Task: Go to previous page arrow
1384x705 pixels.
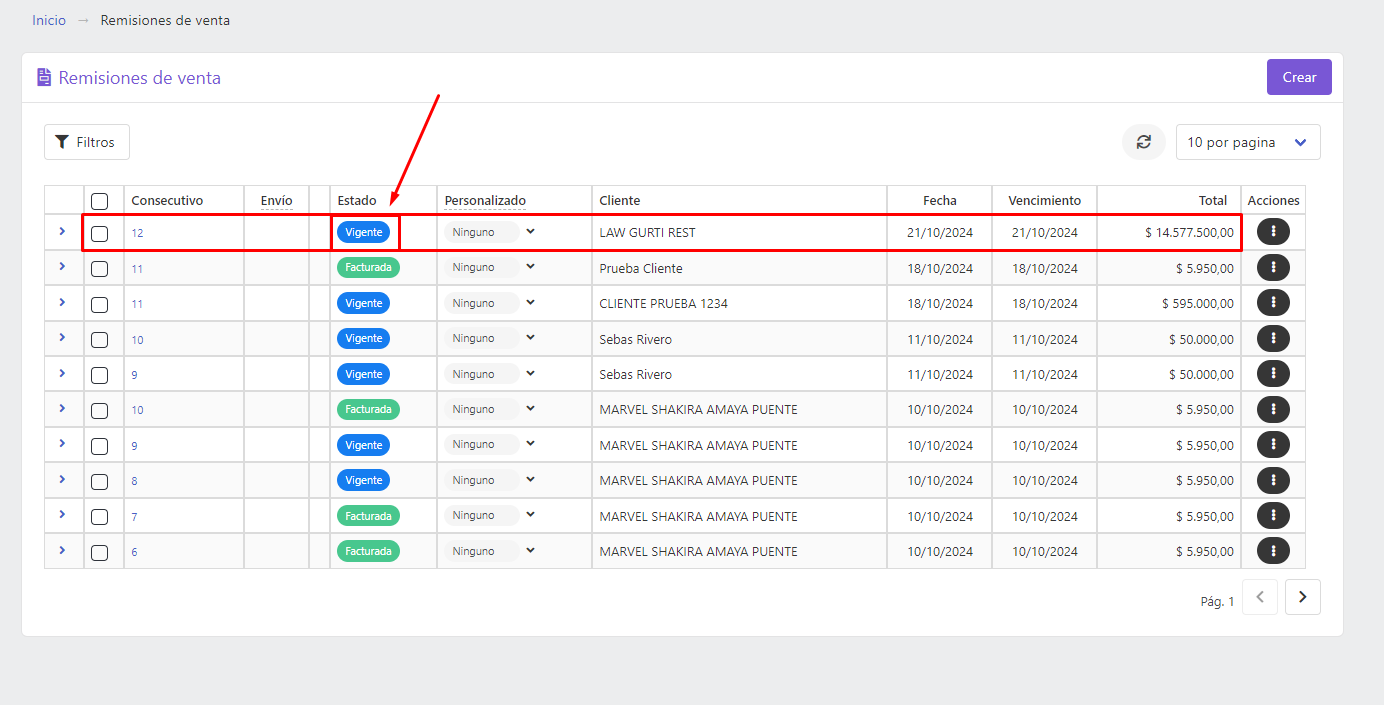Action: coord(1260,597)
